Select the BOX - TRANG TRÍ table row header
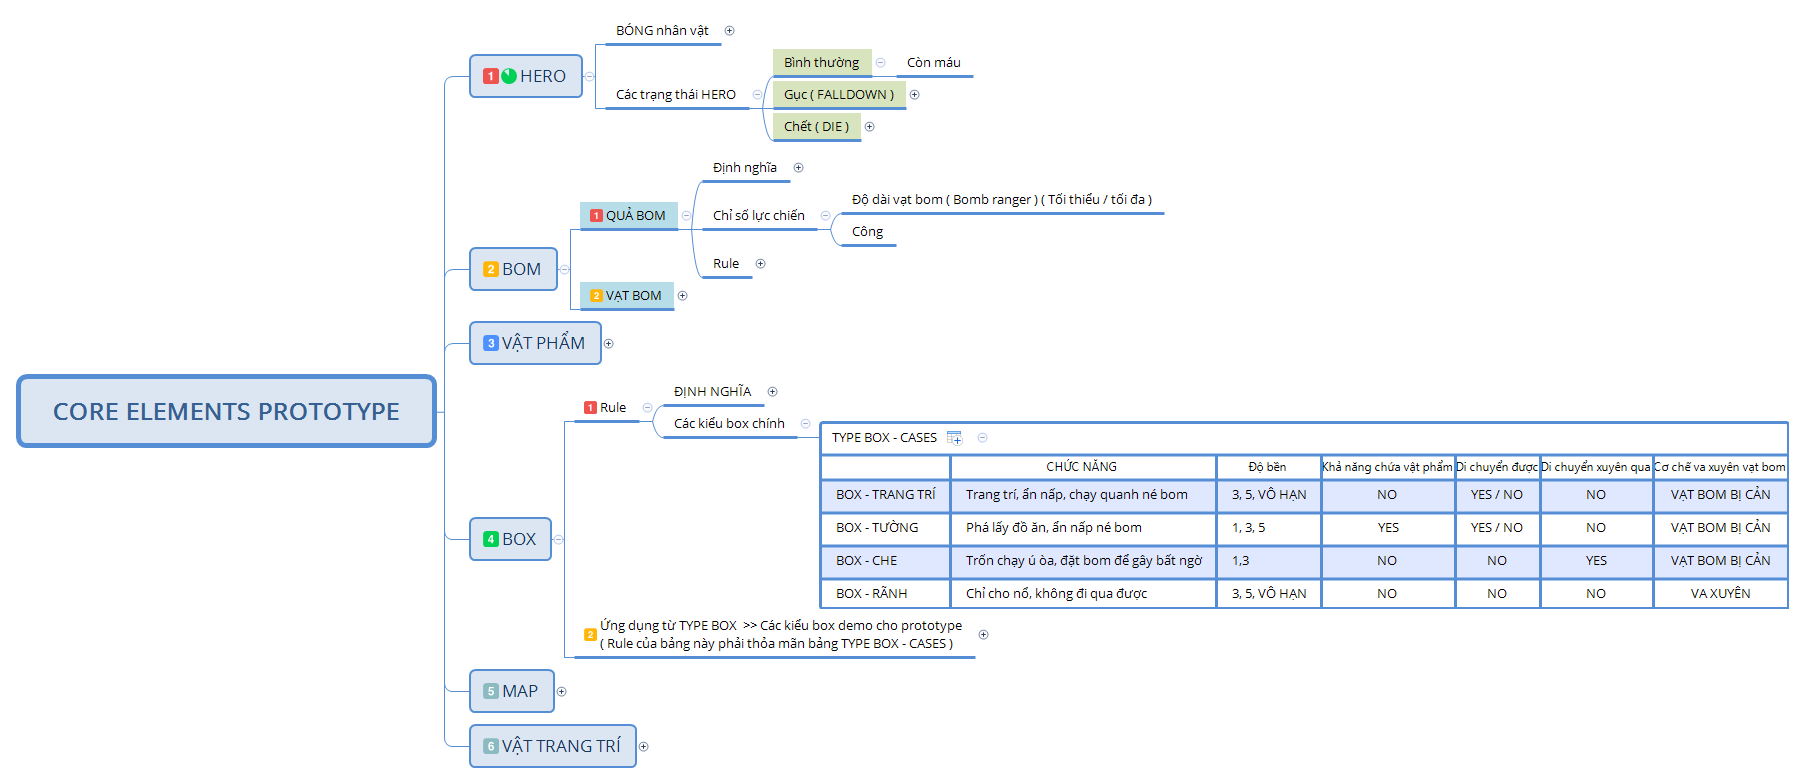 (x=885, y=495)
